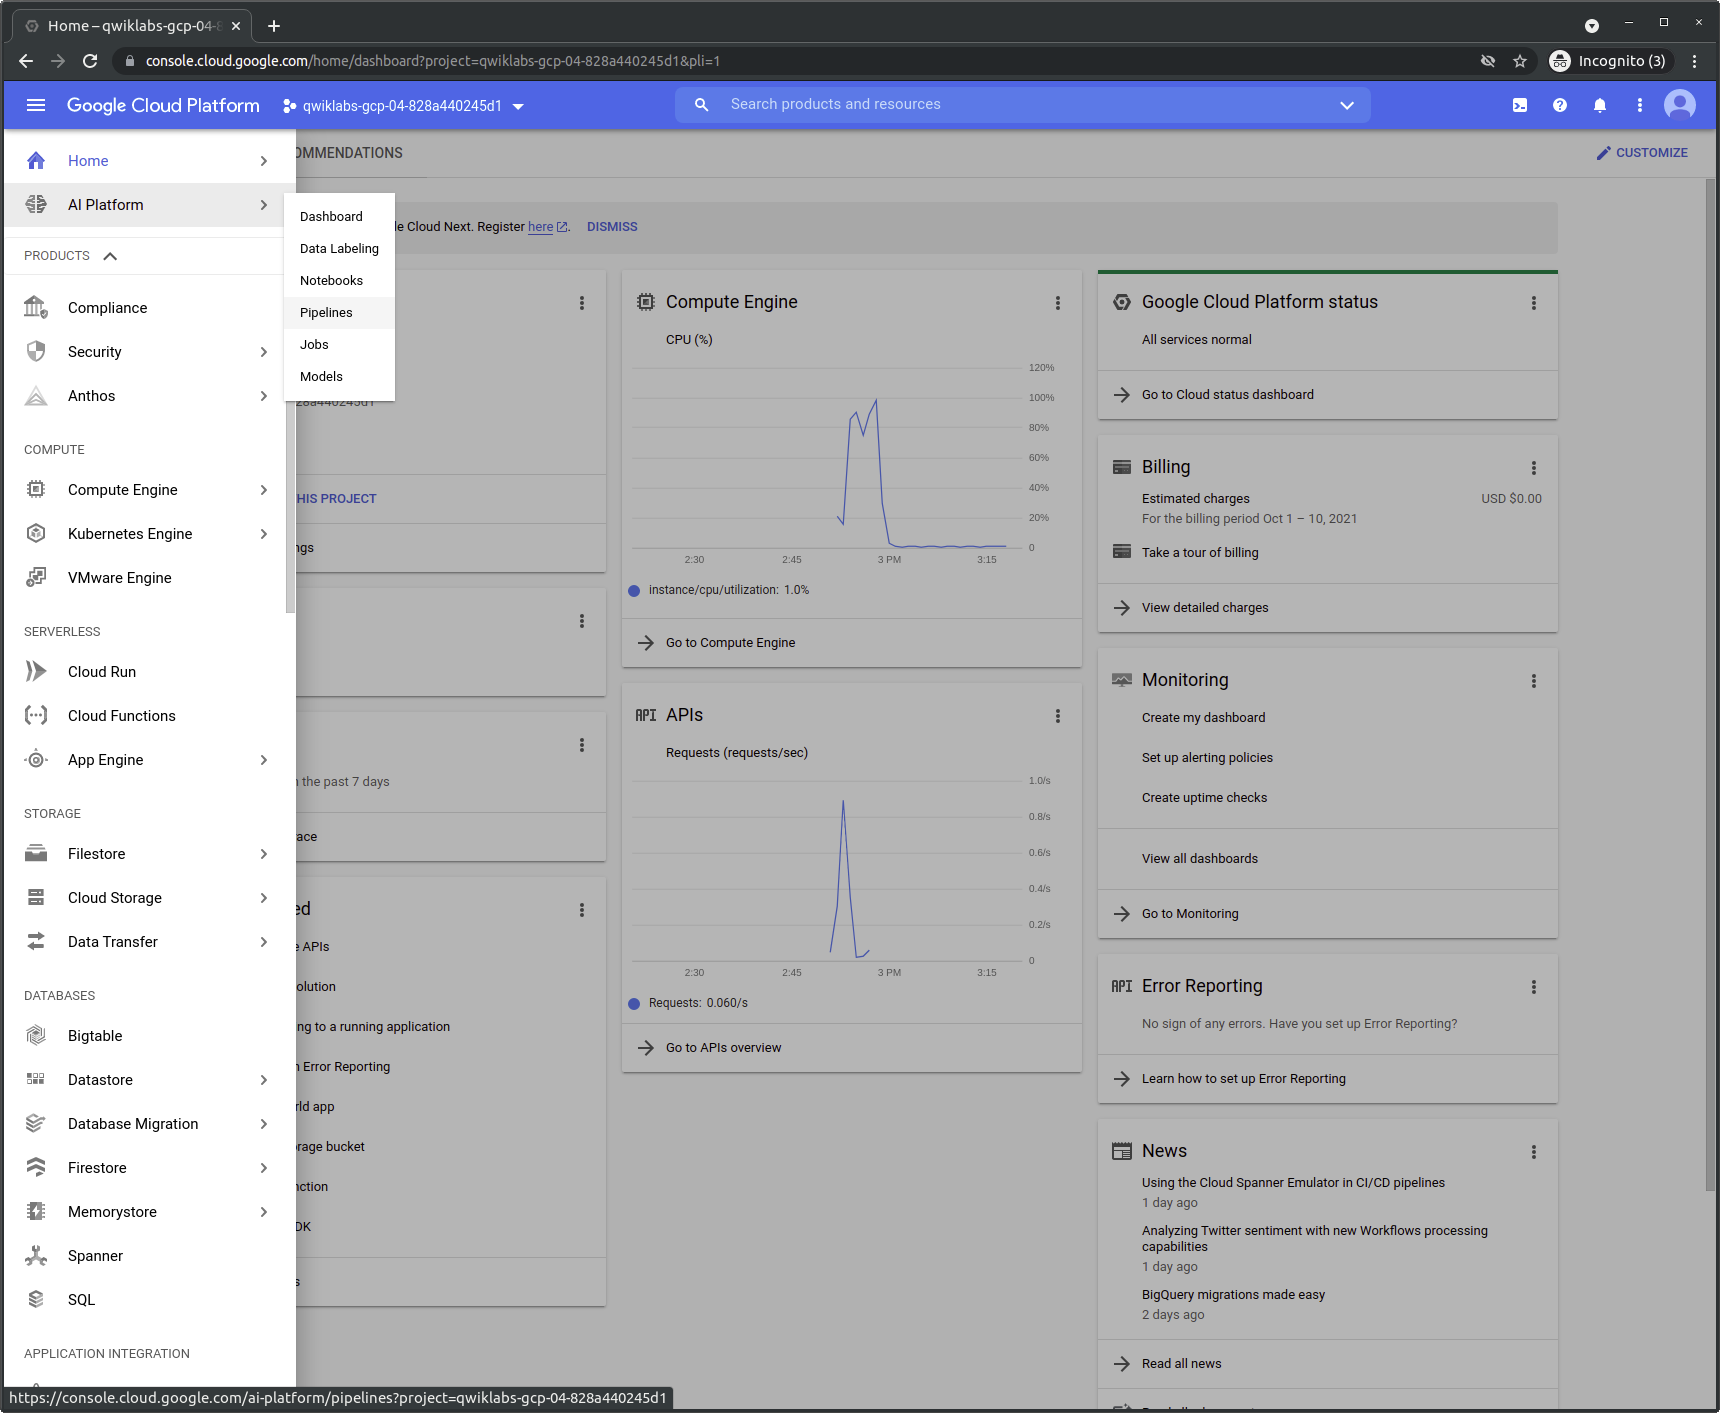
Task: Click the CUSTOMIZE button
Action: click(x=1641, y=152)
